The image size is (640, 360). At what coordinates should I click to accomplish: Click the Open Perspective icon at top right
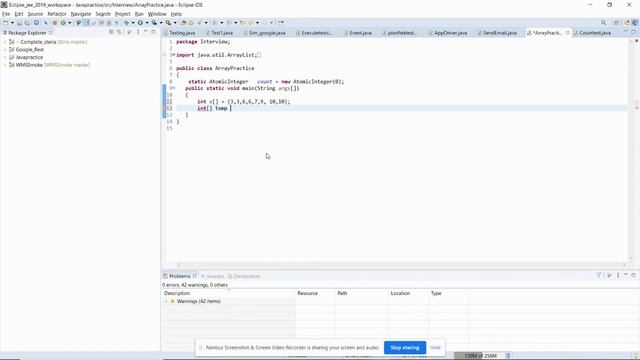617,23
